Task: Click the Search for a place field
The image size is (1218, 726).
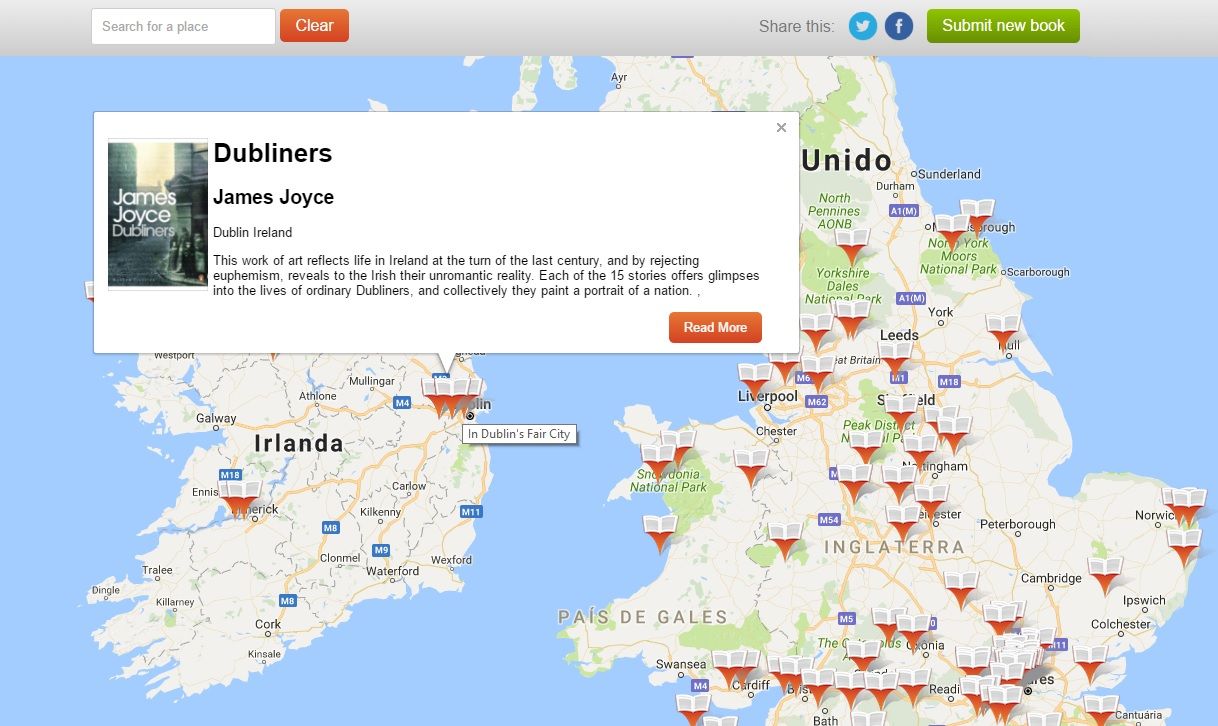Action: click(x=183, y=26)
